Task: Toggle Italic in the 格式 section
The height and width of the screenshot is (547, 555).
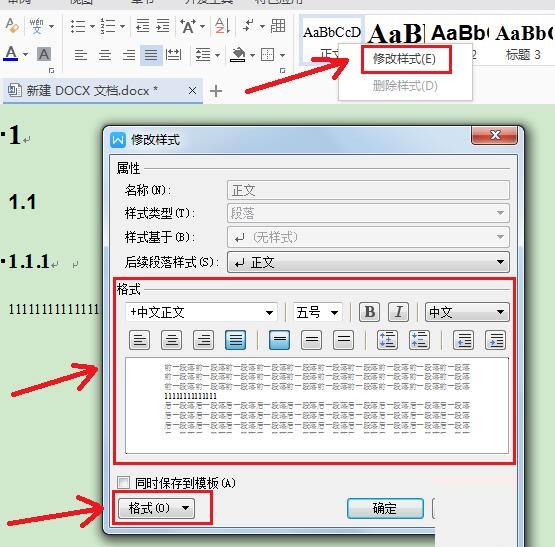Action: click(x=399, y=312)
